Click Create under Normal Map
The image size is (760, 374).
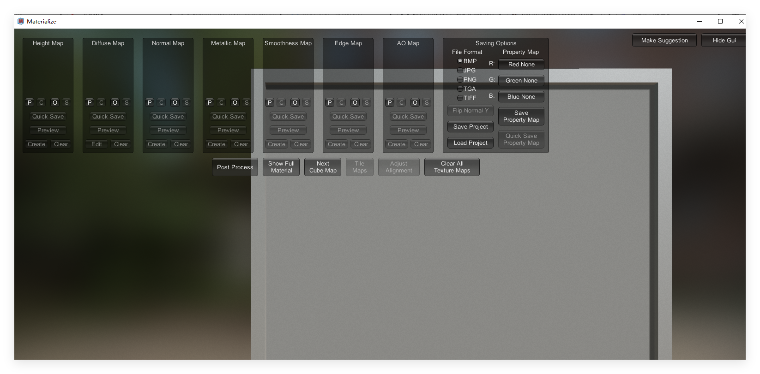coord(156,144)
